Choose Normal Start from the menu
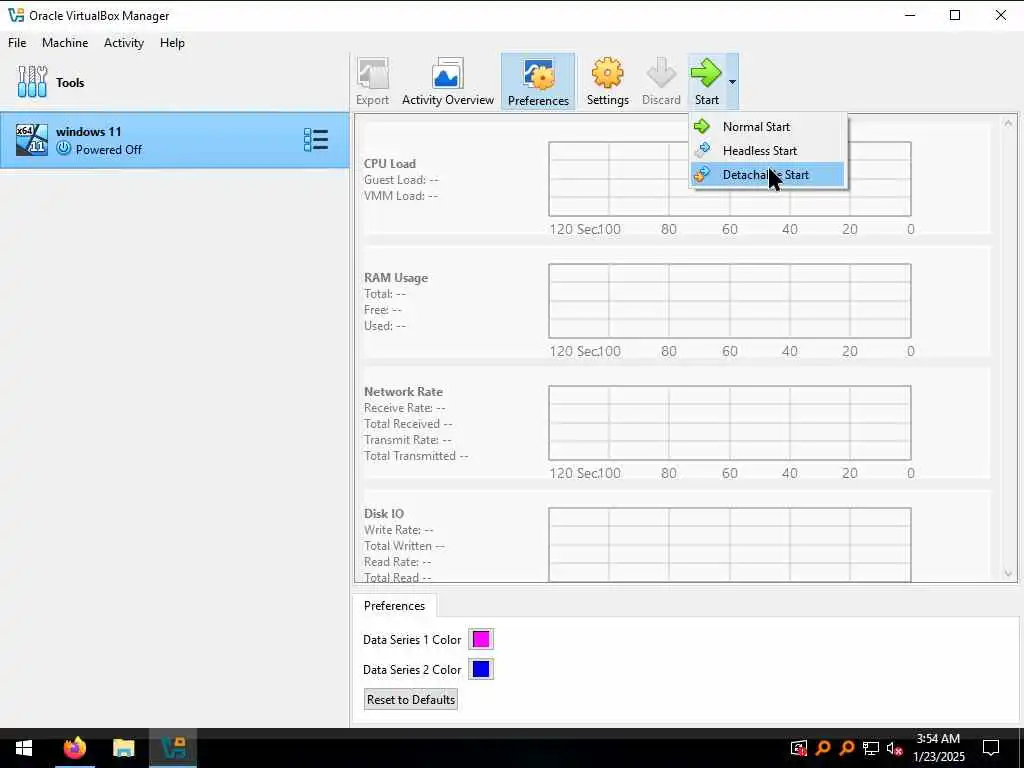This screenshot has height=768, width=1024. [x=768, y=127]
